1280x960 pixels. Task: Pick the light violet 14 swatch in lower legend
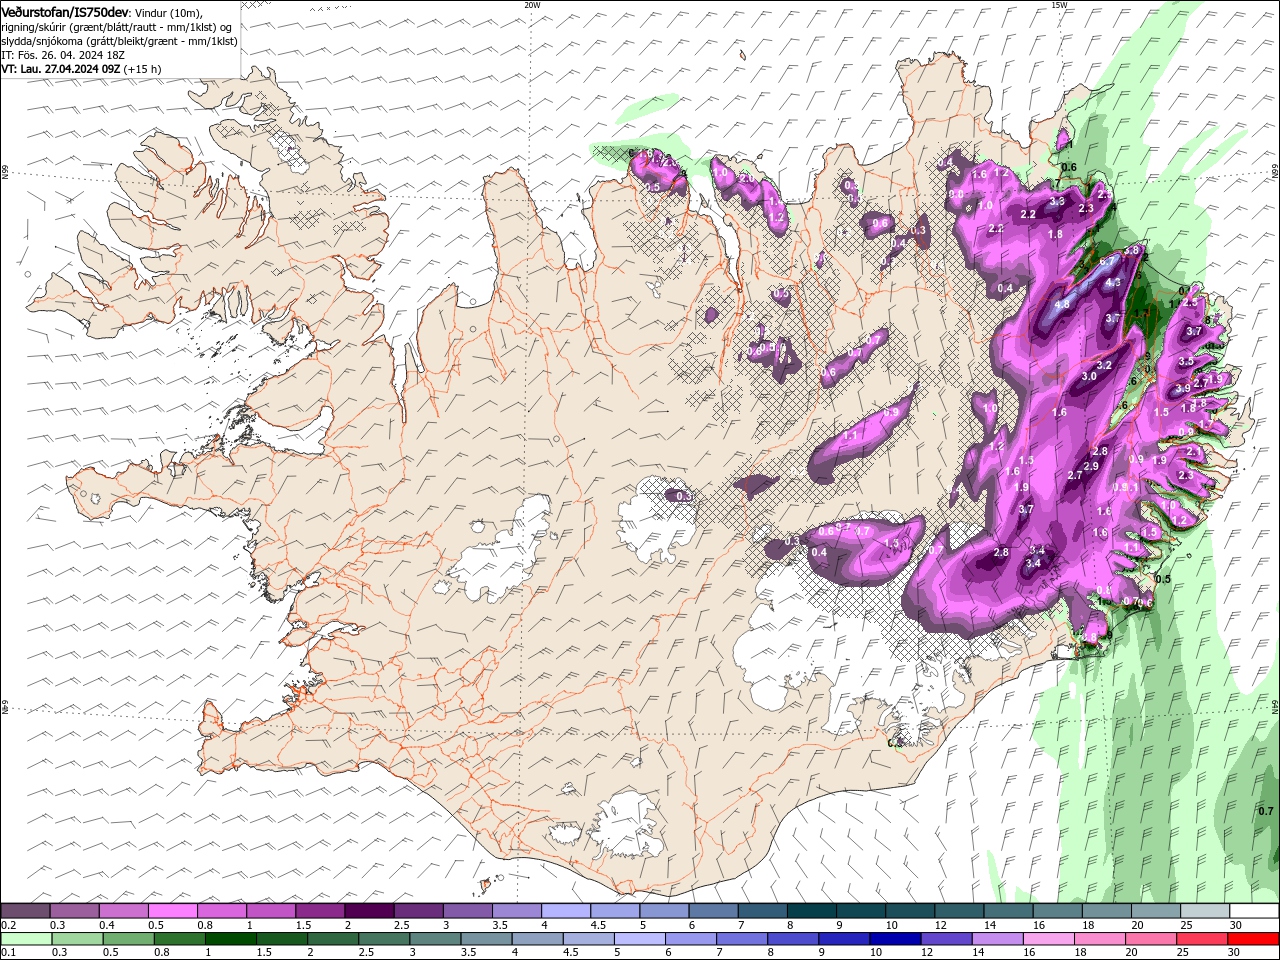pyautogui.click(x=997, y=939)
